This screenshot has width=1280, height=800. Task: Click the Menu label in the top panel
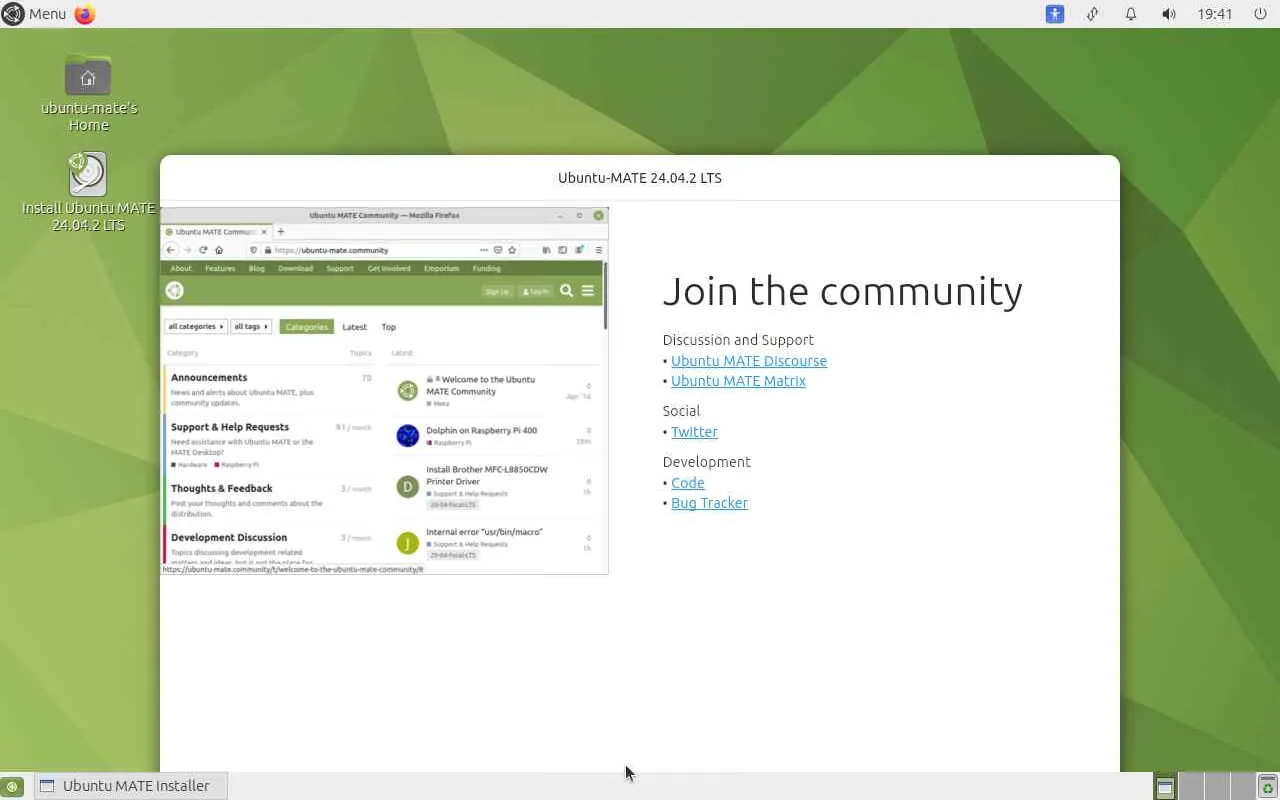47,14
